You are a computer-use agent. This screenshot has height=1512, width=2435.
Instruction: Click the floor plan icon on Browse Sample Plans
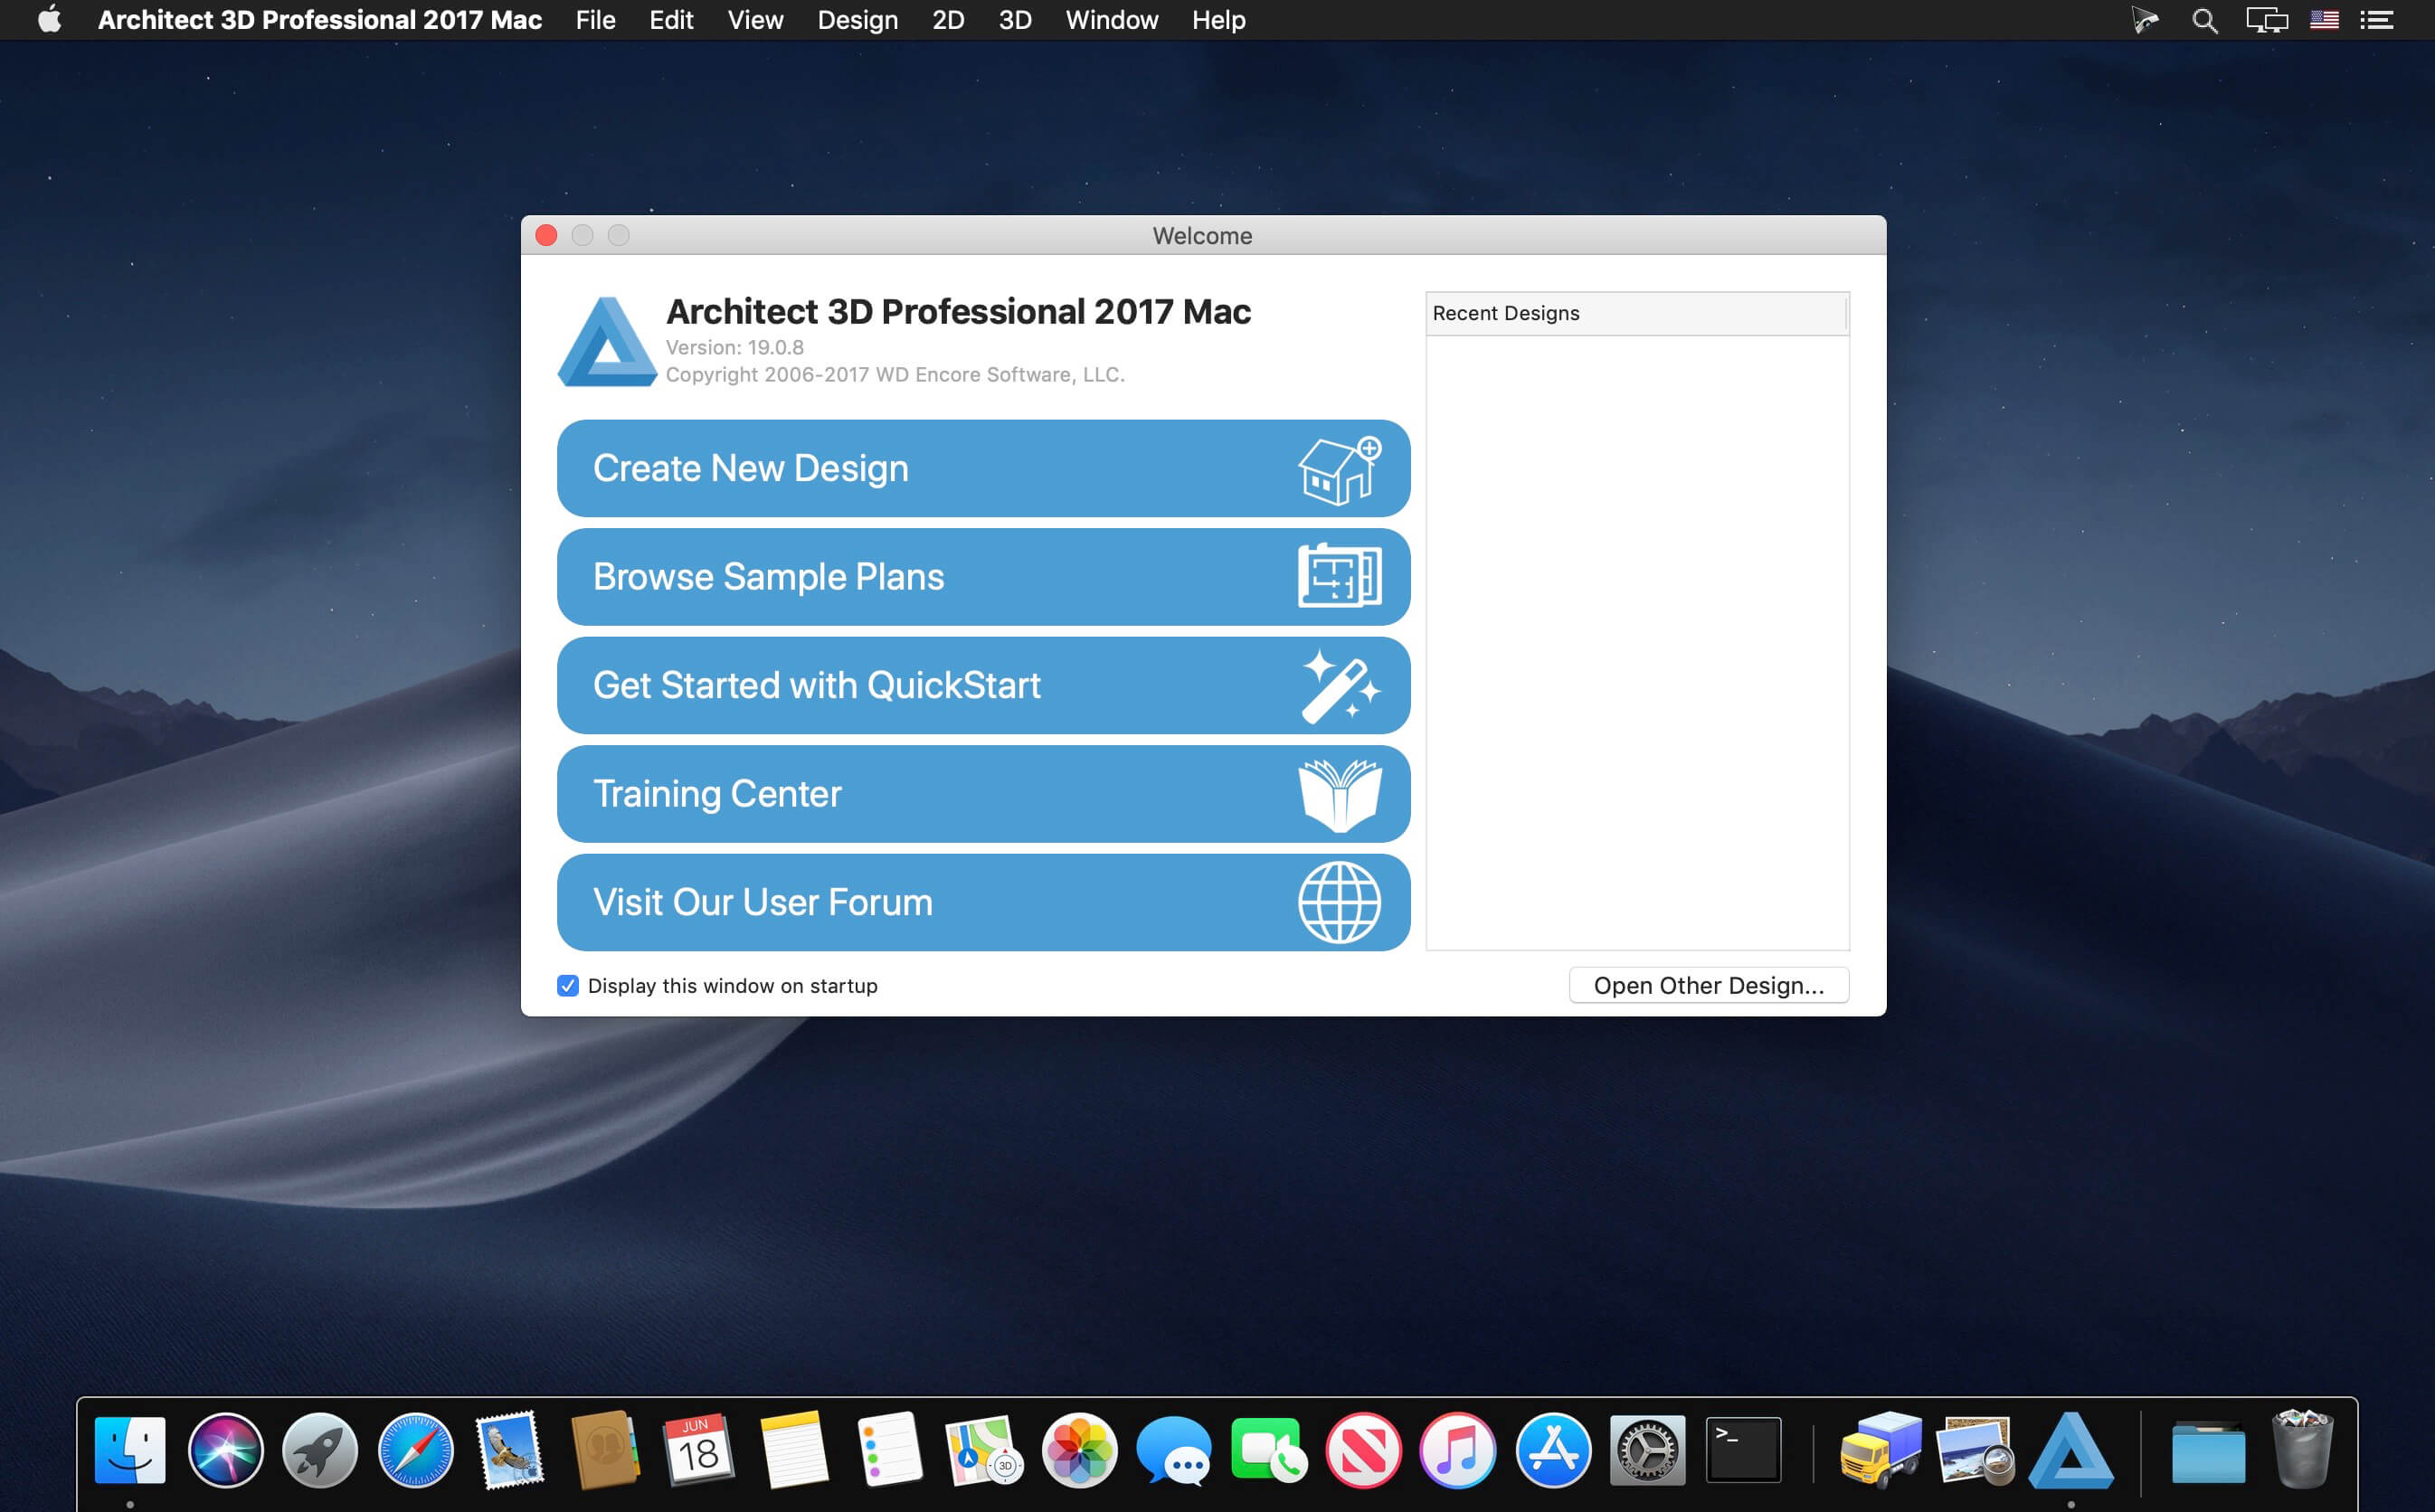tap(1340, 576)
